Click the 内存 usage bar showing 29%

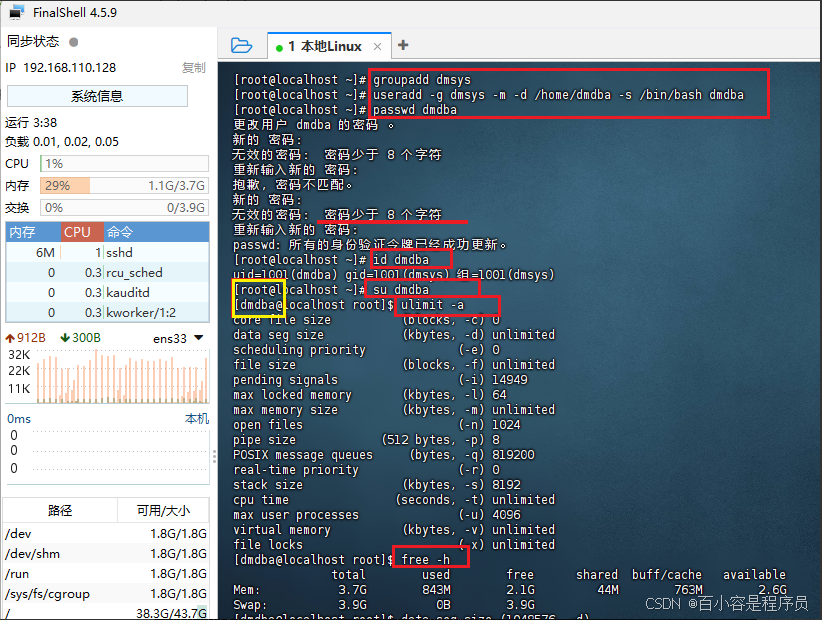(125, 186)
